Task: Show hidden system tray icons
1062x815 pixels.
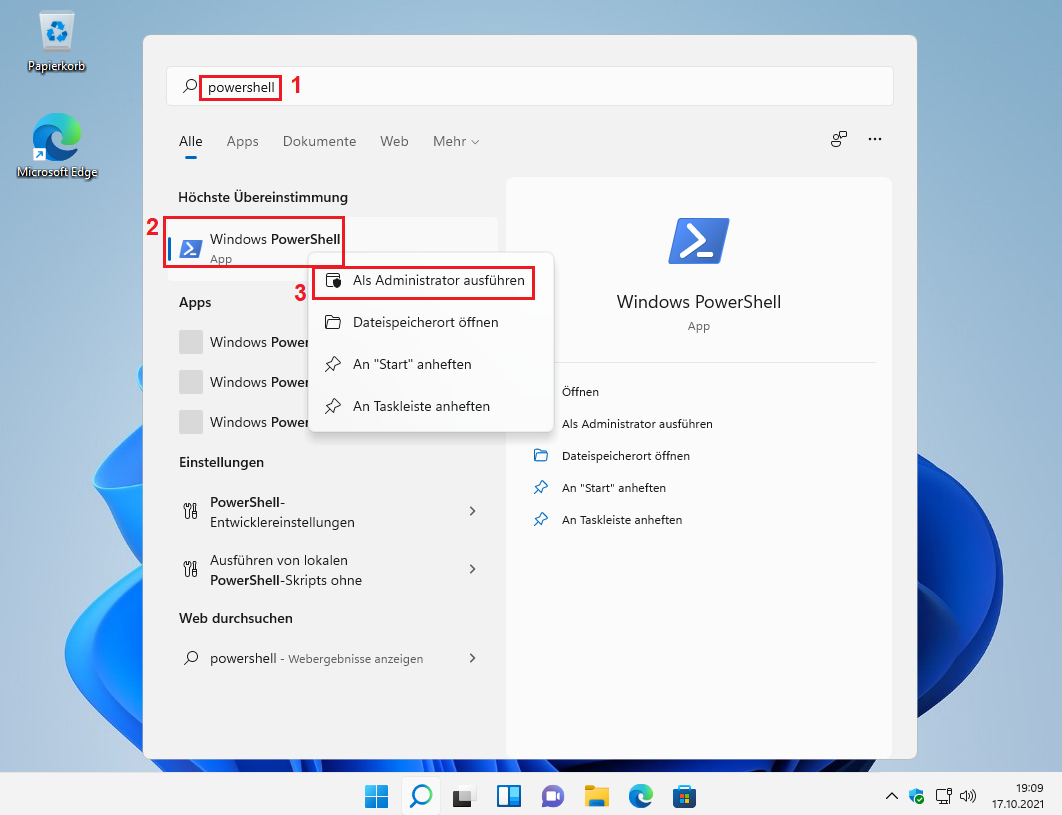Action: click(892, 796)
